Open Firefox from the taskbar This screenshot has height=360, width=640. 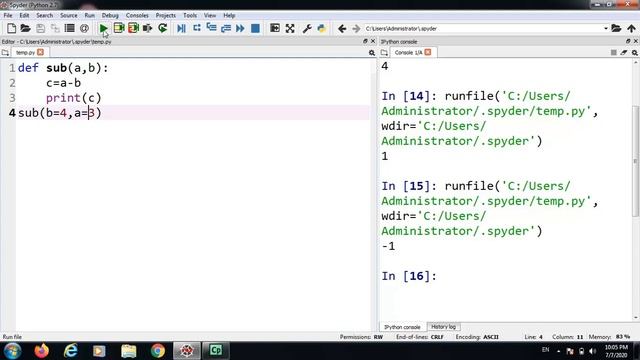42,351
